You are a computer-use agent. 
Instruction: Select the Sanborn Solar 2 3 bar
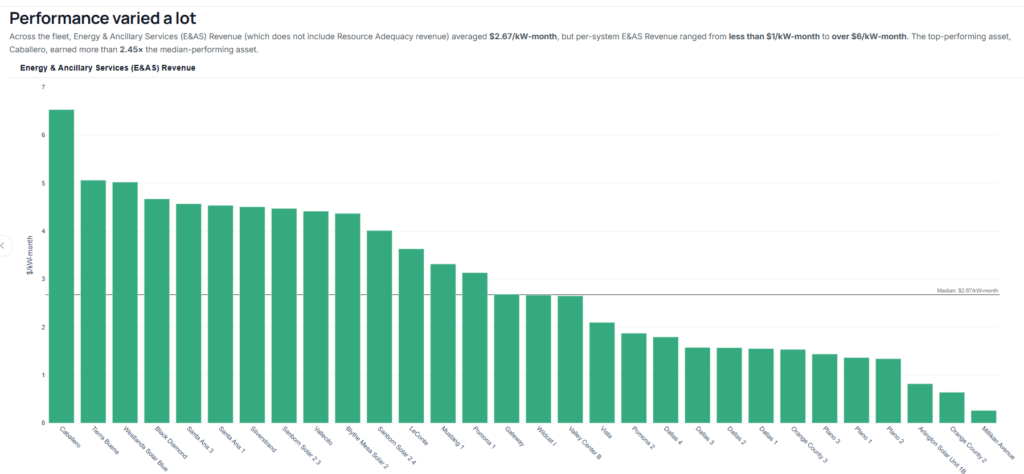coord(284,316)
